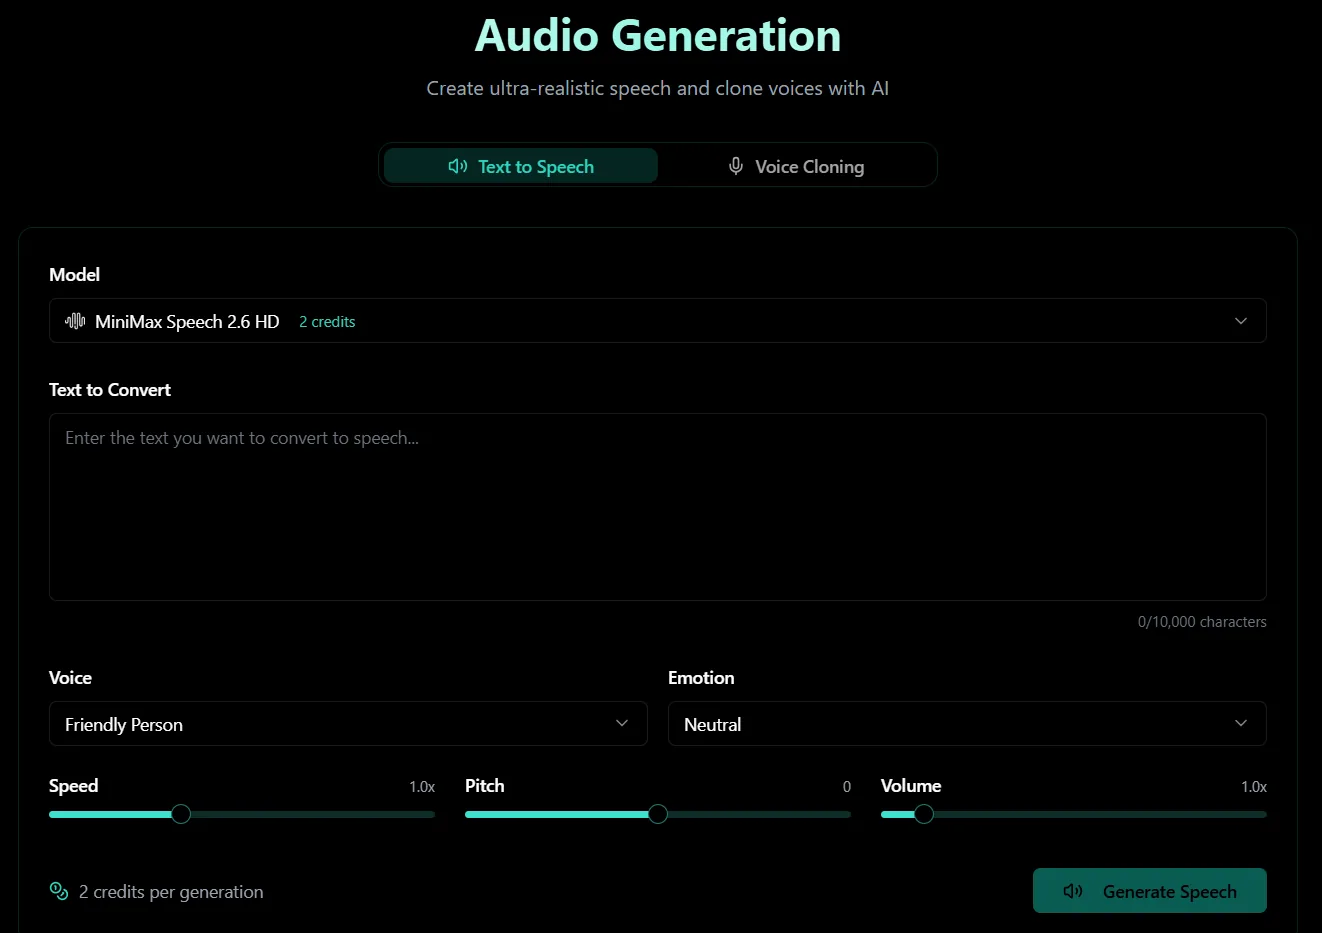Click the Emotion dropdown chevron arrow
This screenshot has height=933, width=1322.
pyautogui.click(x=1241, y=723)
